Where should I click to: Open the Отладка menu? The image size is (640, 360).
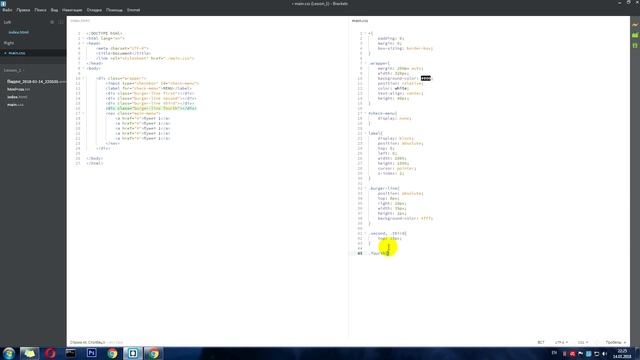tap(94, 10)
